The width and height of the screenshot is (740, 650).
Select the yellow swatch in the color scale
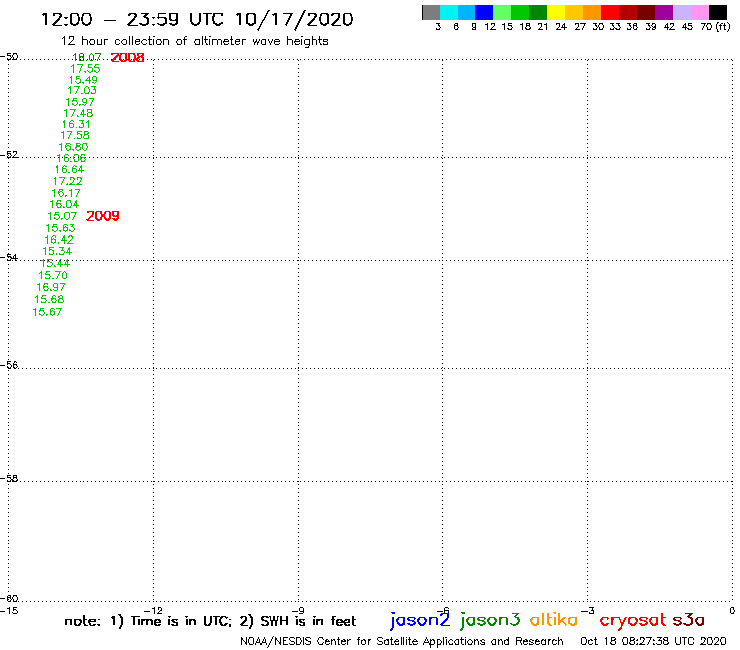coord(556,12)
